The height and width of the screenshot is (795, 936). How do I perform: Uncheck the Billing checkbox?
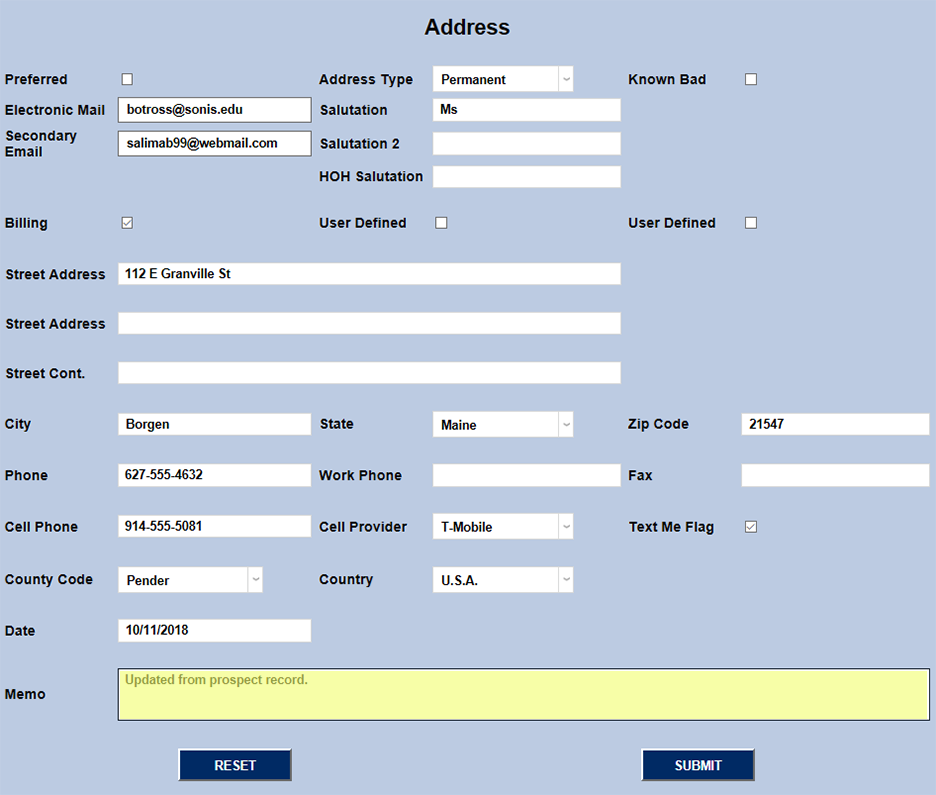[127, 222]
